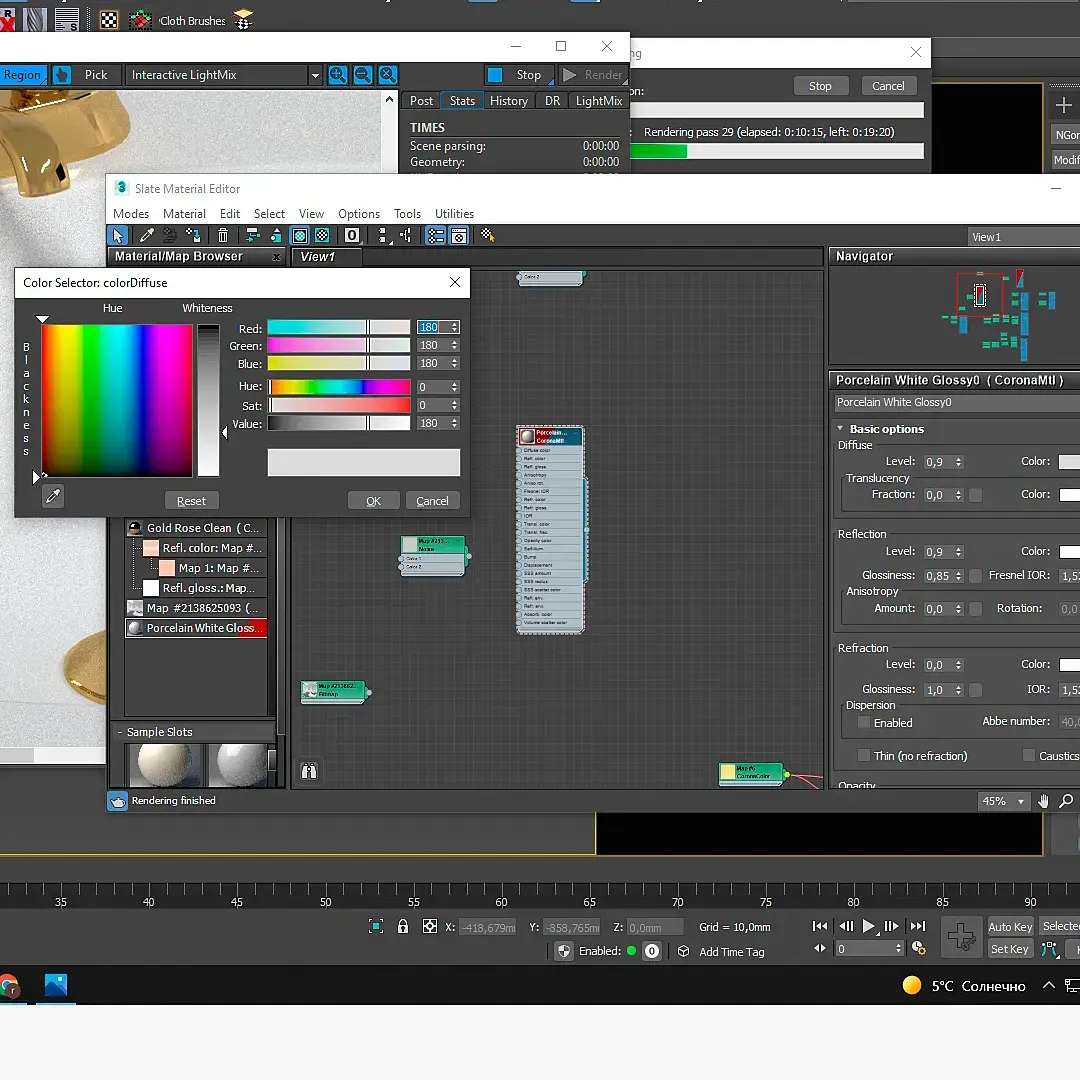Open the Modes menu
The image size is (1080, 1080).
click(x=131, y=214)
